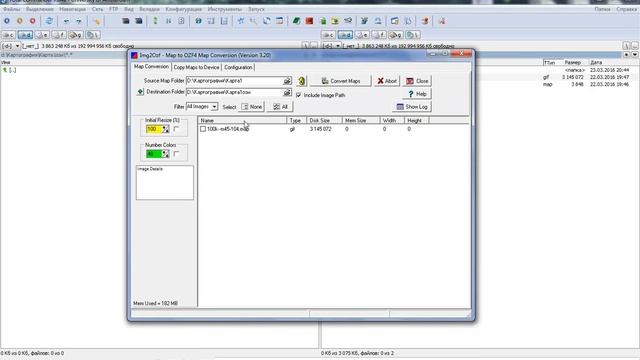640x360 pixels.
Task: Open search with the magnifier toolbar icon
Action: coord(253,21)
